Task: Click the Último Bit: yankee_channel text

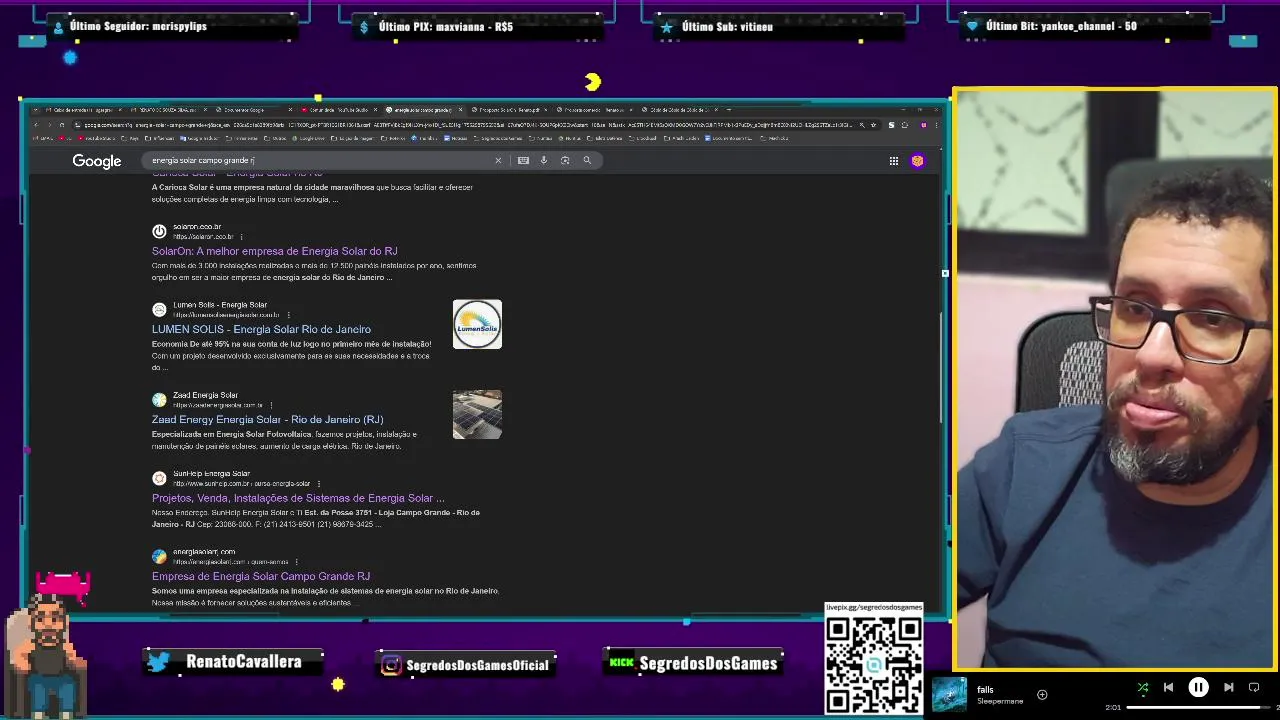Action: (1061, 26)
